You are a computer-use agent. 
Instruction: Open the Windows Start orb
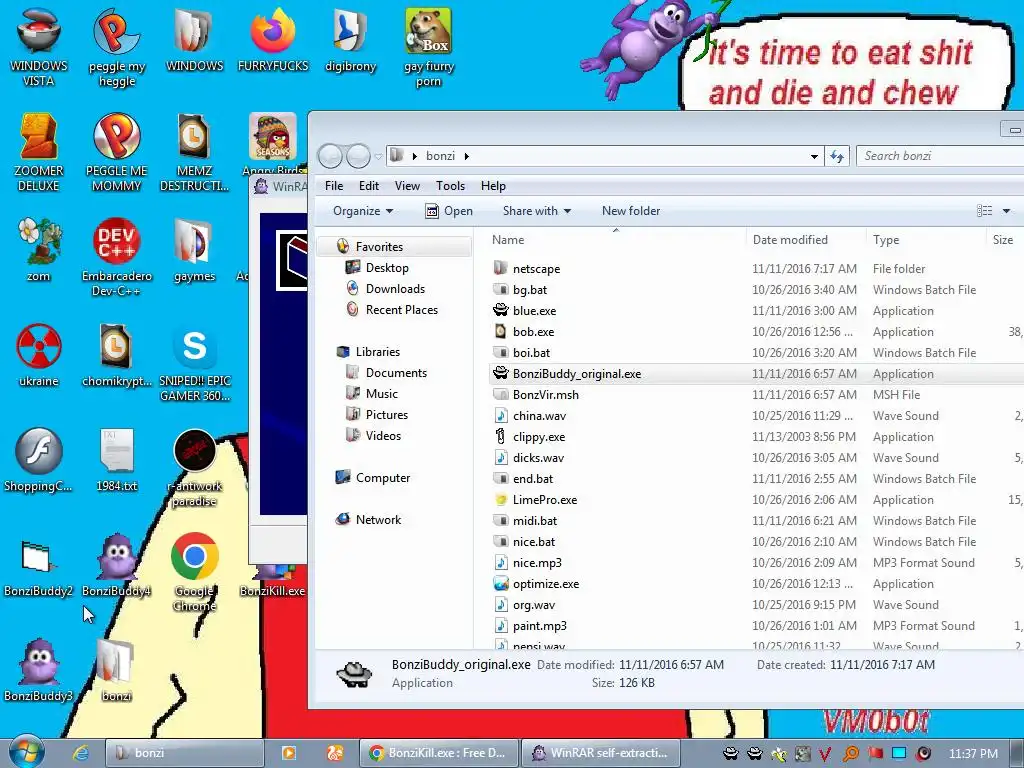pyautogui.click(x=26, y=752)
